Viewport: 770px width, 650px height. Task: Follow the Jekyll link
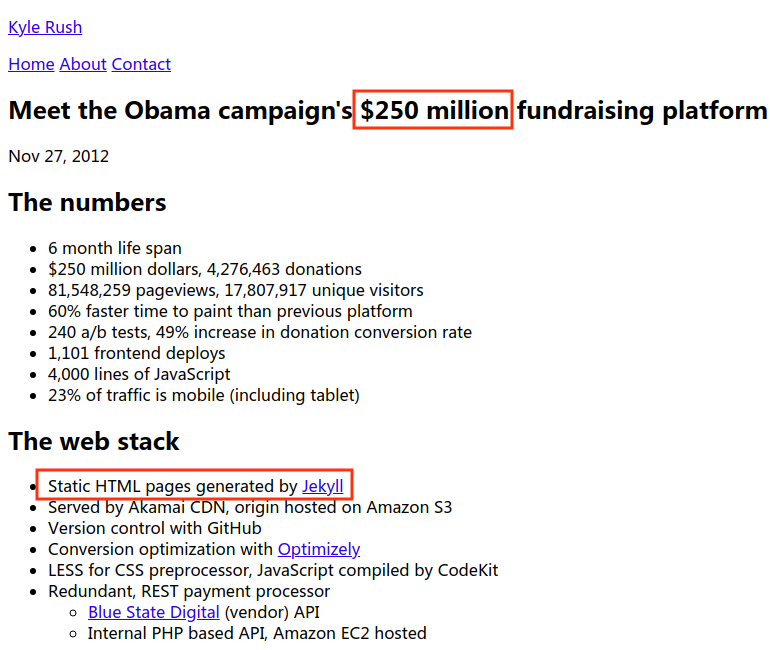[x=323, y=486]
